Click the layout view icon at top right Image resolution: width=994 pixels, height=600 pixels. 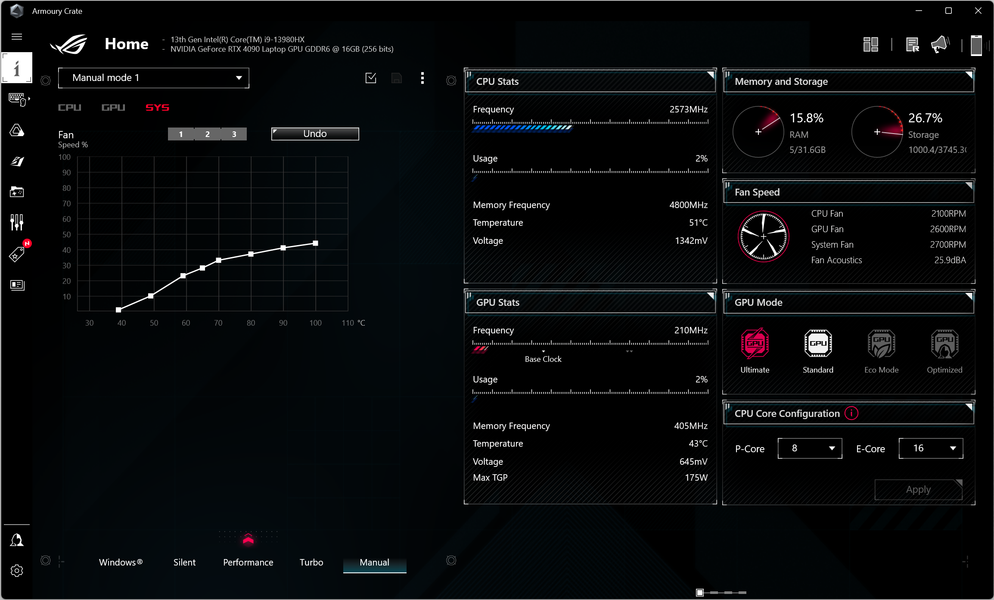[870, 44]
